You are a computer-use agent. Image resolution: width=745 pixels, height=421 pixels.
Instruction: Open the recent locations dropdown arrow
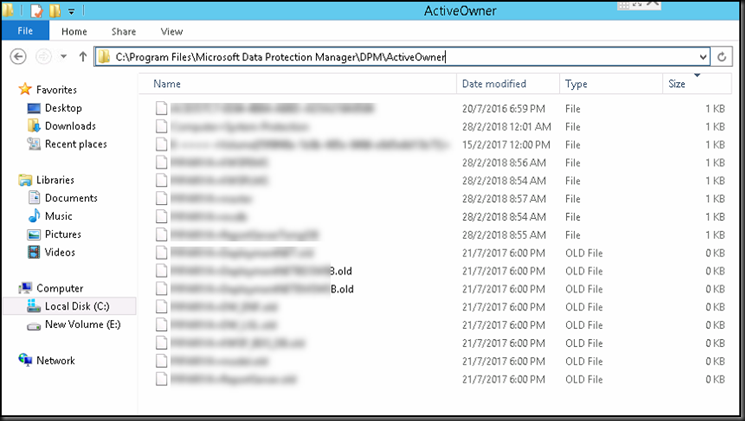click(63, 57)
